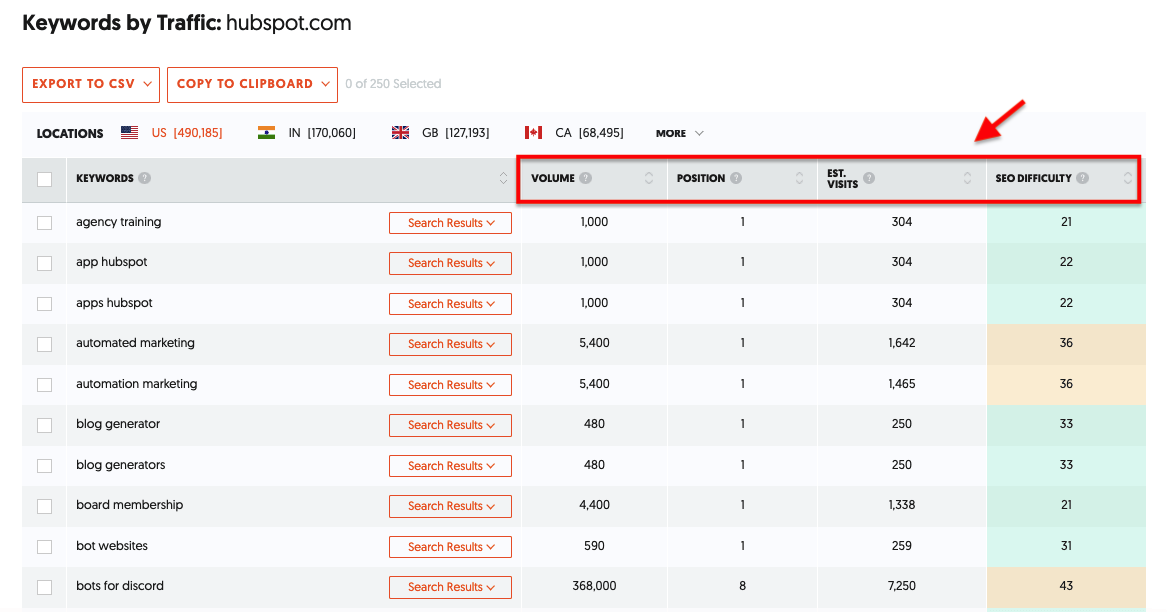This screenshot has width=1169, height=612.
Task: Sort by SEO Difficulty using sort arrows
Action: pyautogui.click(x=1128, y=179)
